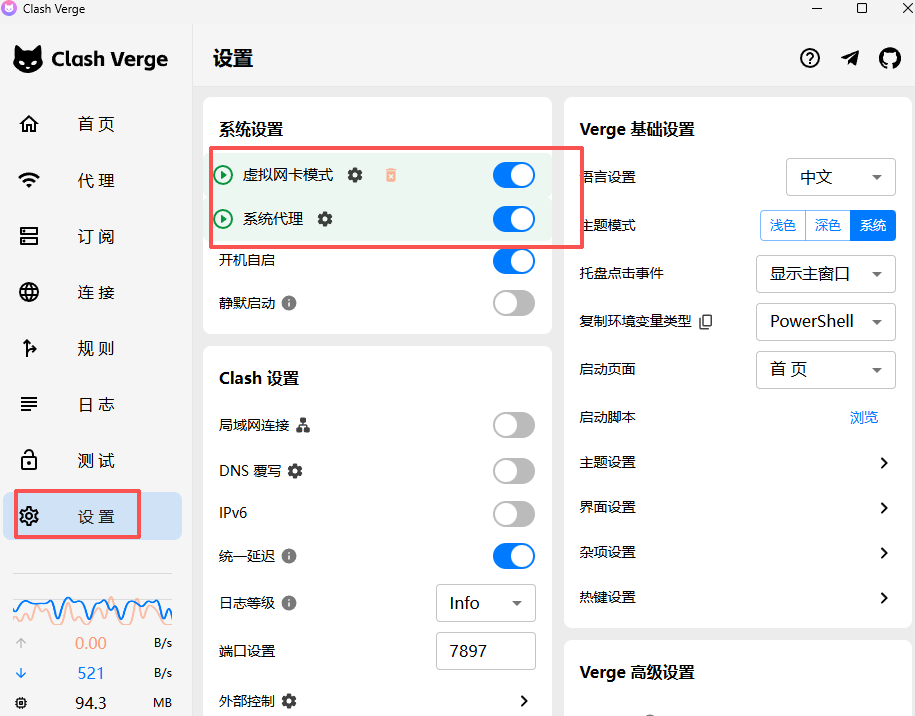This screenshot has width=915, height=716.
Task: Click the memory usage value 94.3
Action: 90,703
